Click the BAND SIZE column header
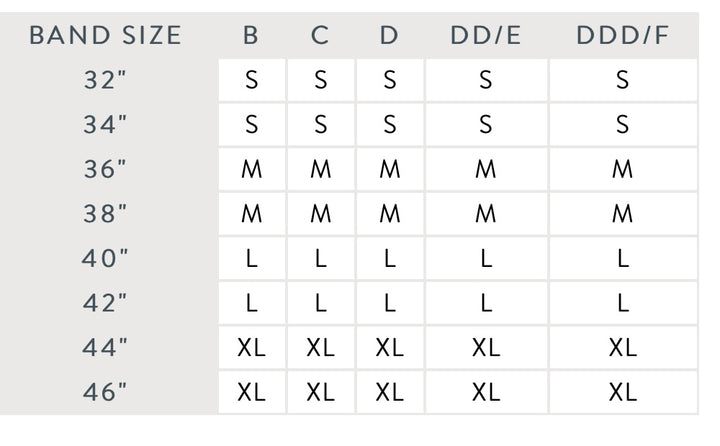Screen dimensions: 720x446 pyautogui.click(x=106, y=36)
